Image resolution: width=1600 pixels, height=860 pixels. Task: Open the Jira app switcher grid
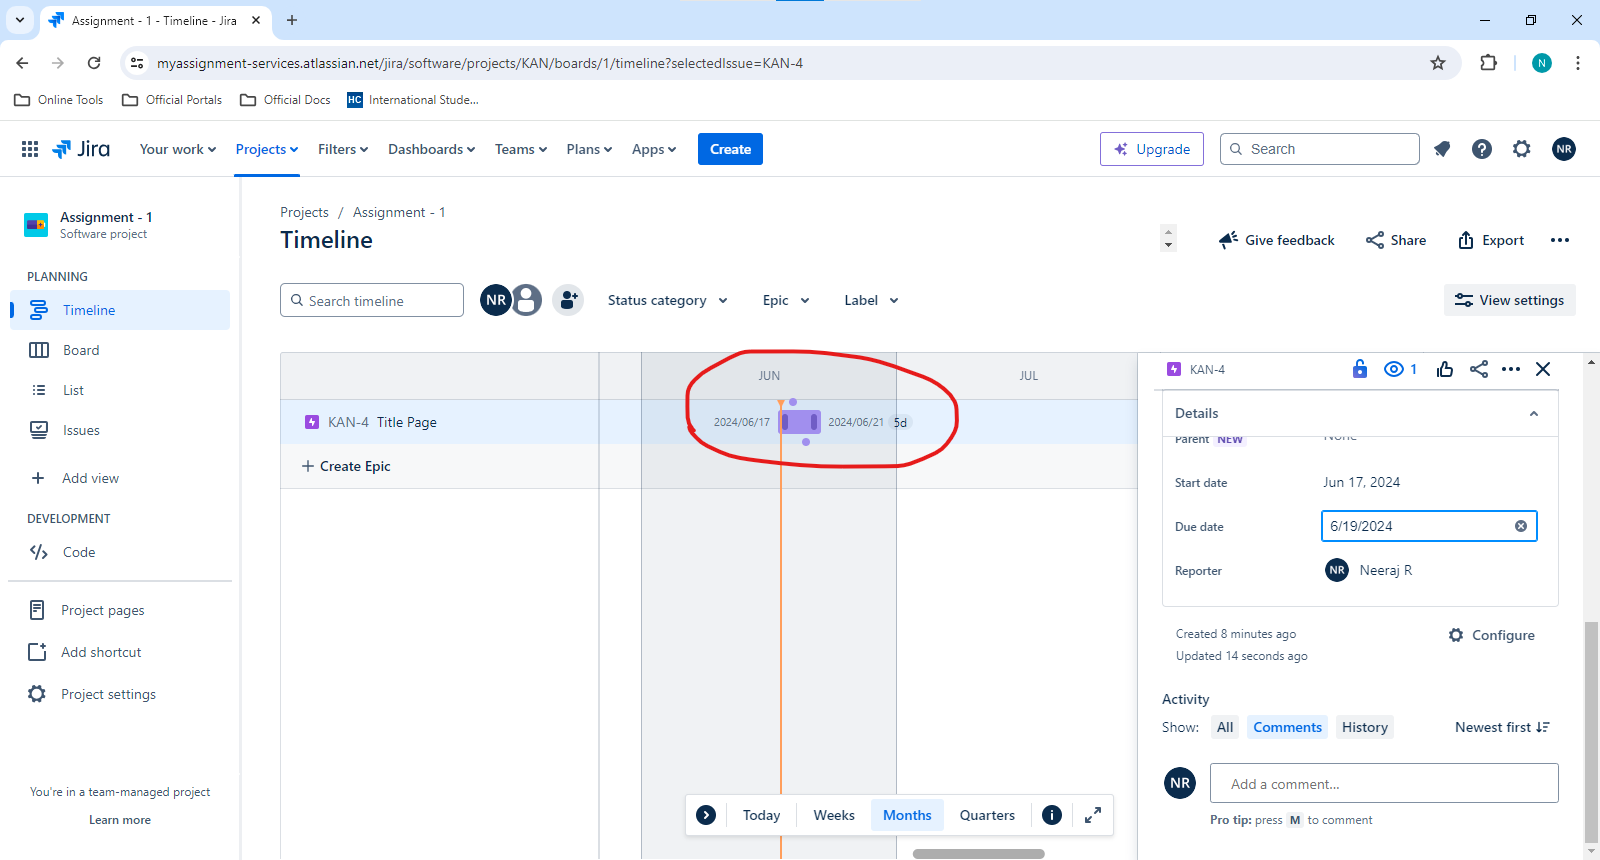pos(30,149)
